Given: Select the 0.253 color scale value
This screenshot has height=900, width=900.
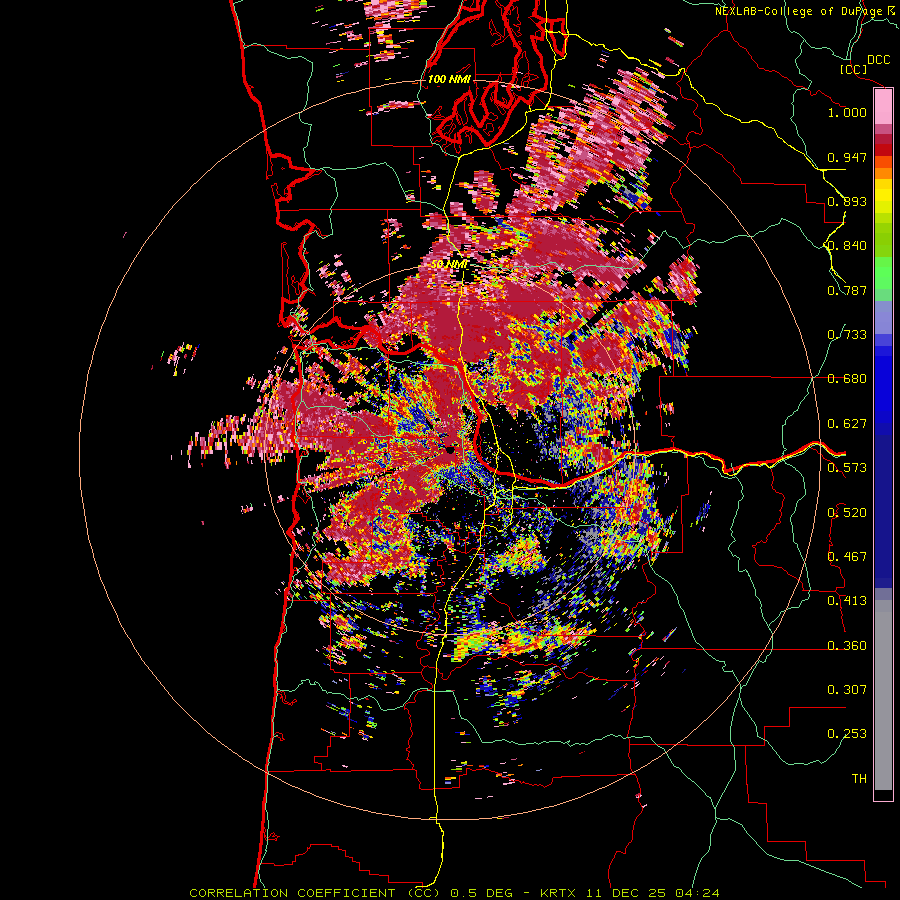Looking at the screenshot, I should pyautogui.click(x=847, y=734).
